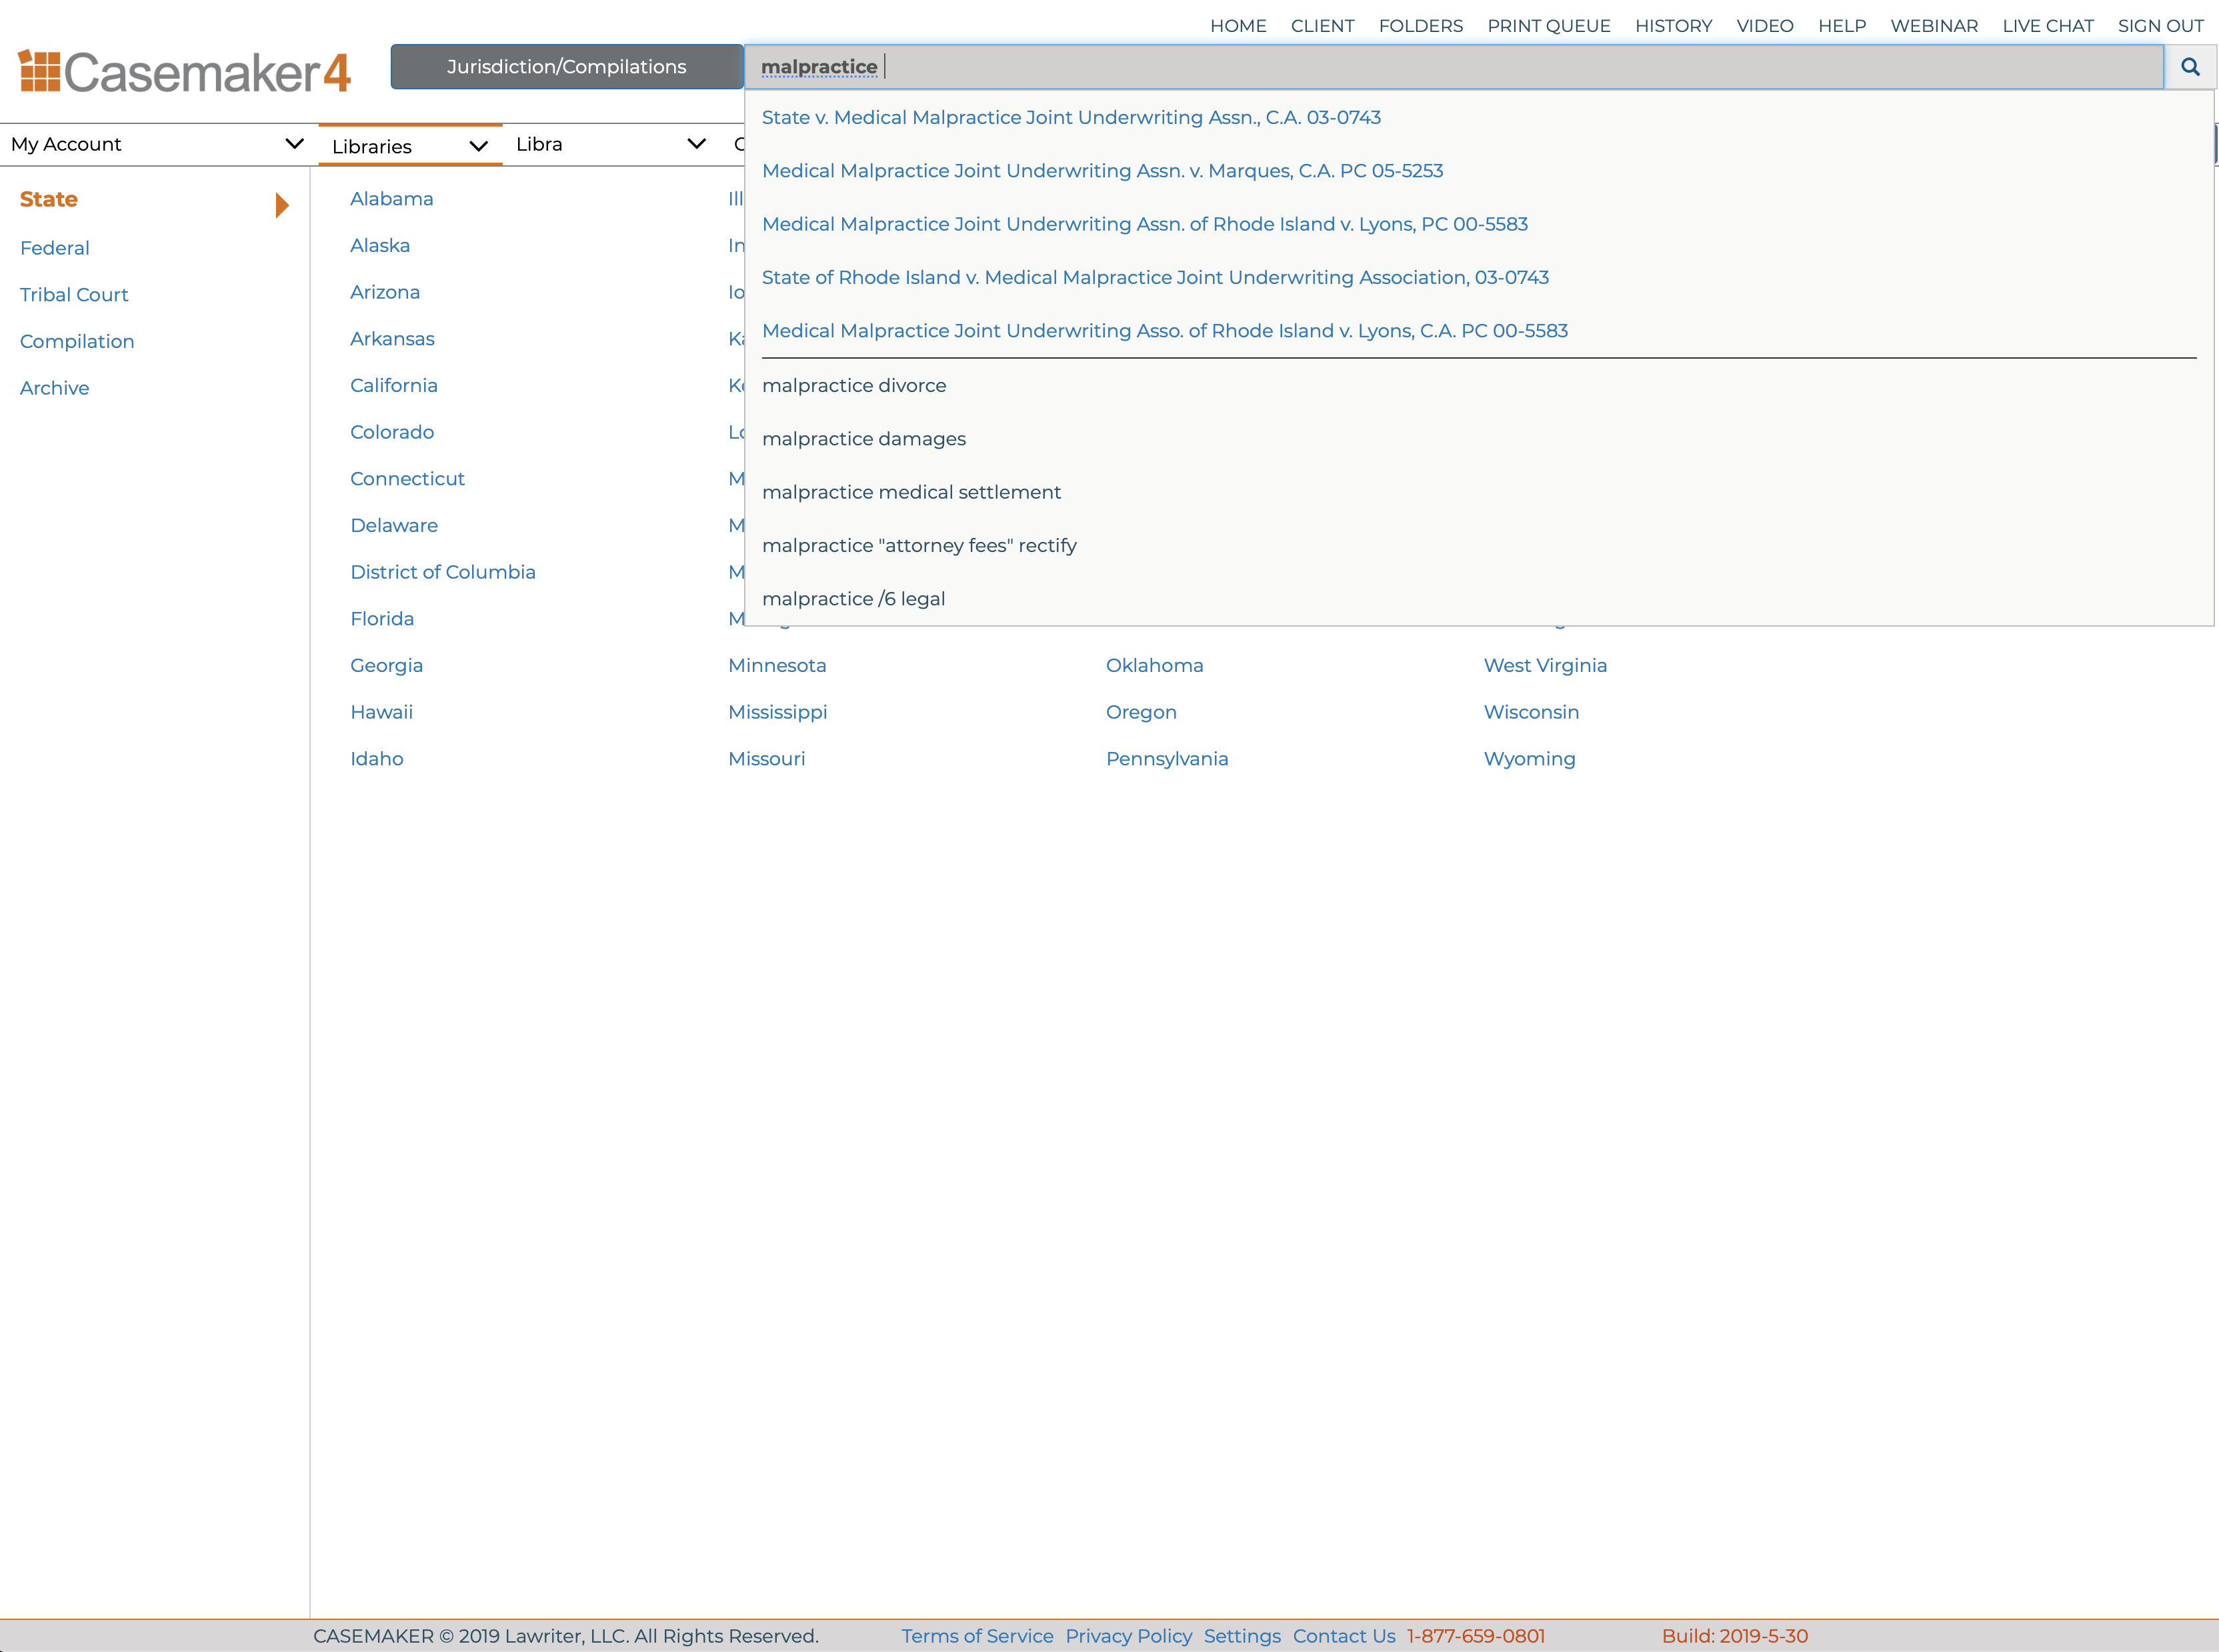The width and height of the screenshot is (2219, 1652).
Task: Open LIVE CHAT from top menu
Action: 2047,26
